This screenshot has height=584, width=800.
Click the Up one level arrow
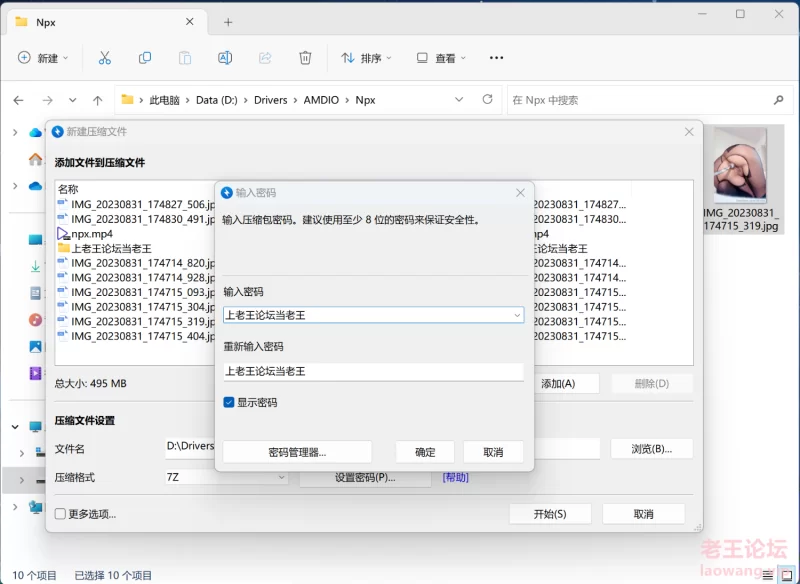tap(97, 100)
